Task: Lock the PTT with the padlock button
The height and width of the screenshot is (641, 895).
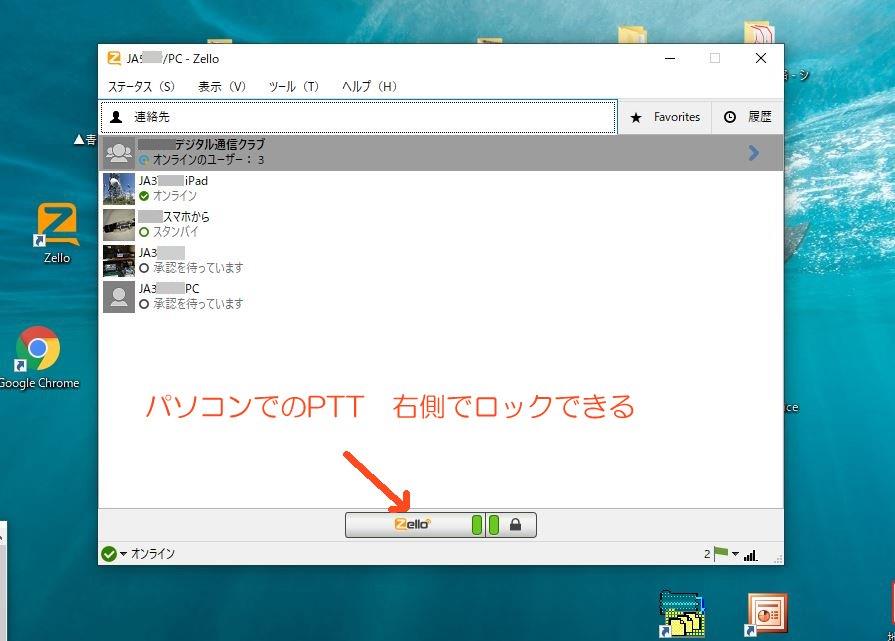Action: (x=515, y=525)
